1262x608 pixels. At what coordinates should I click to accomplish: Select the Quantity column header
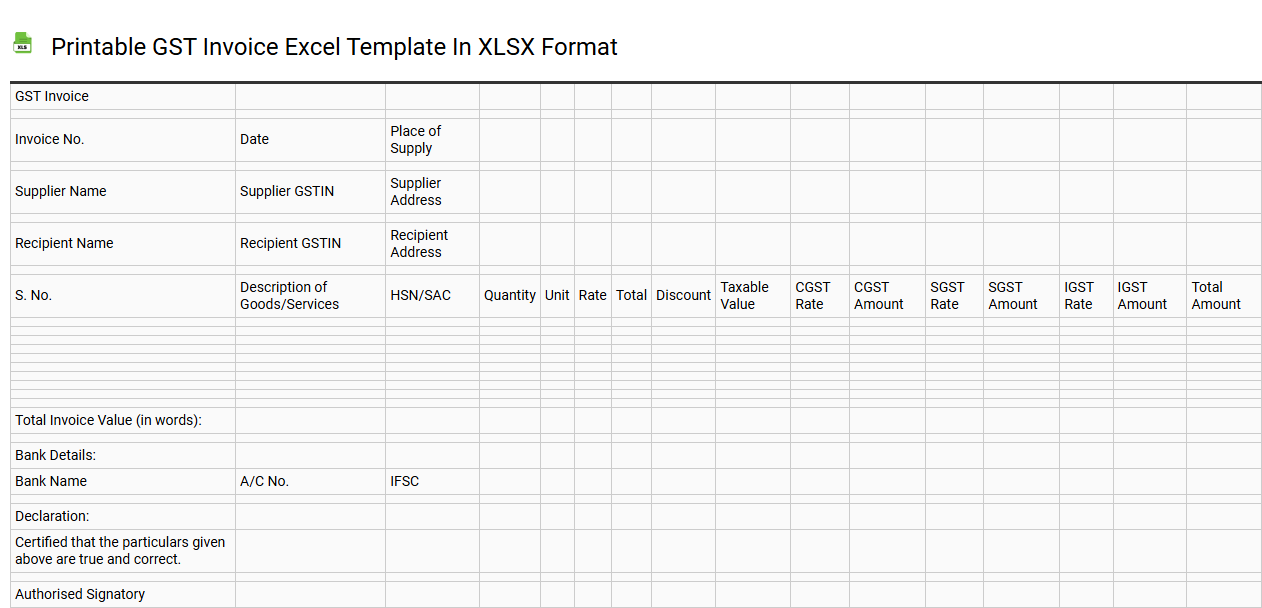(509, 295)
